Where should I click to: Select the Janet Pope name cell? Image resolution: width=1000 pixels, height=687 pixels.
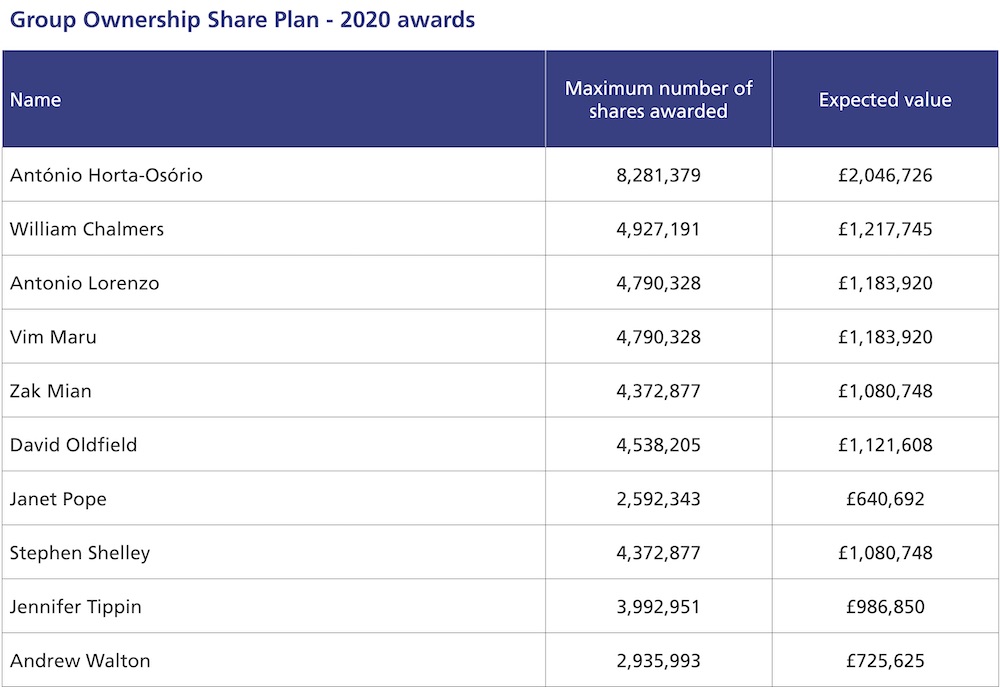[58, 499]
